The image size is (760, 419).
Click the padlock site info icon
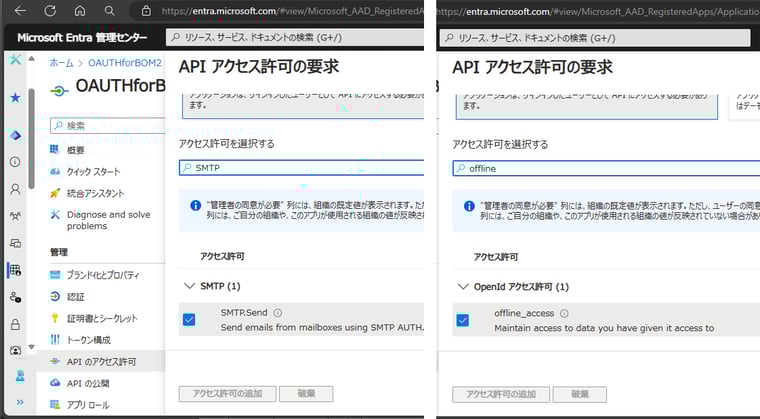point(146,10)
